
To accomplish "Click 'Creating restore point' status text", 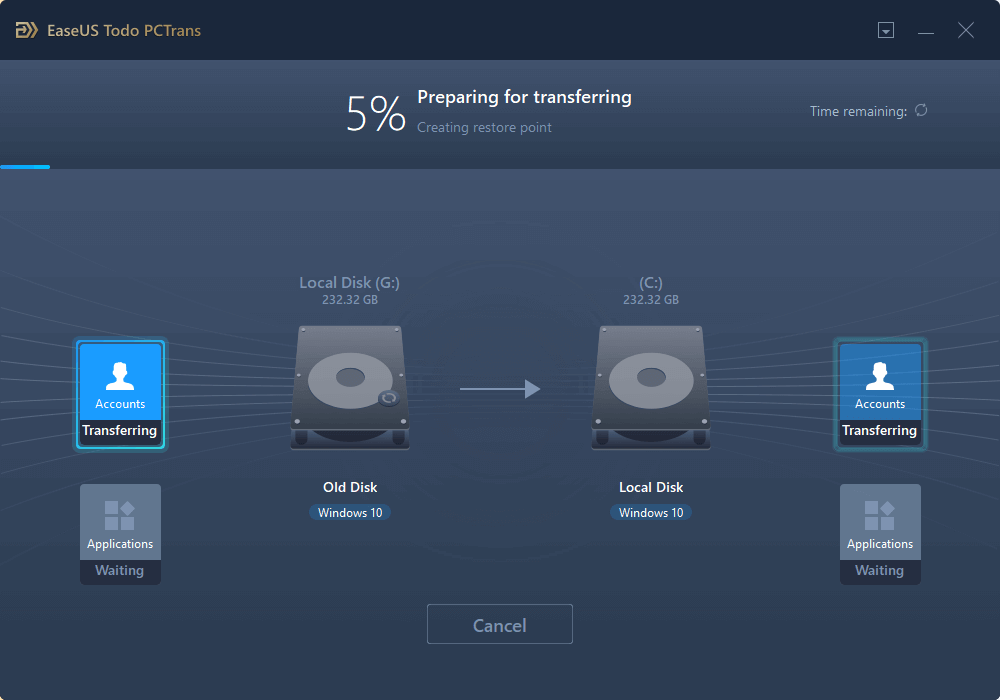I will (484, 128).
